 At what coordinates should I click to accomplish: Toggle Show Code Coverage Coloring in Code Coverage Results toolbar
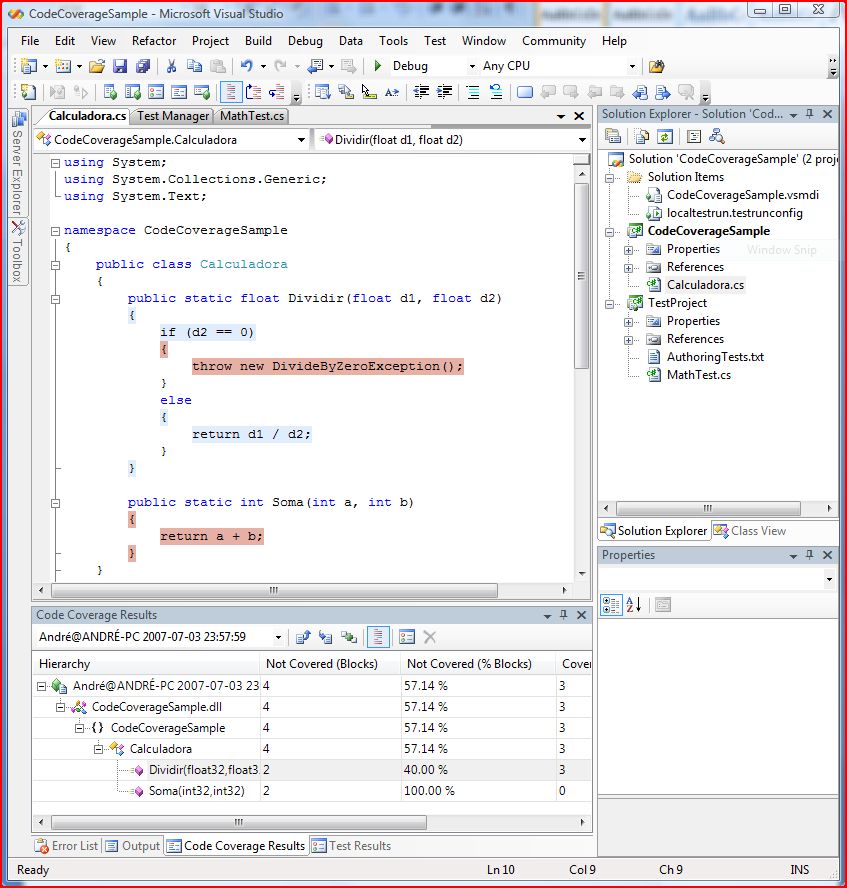pos(377,637)
